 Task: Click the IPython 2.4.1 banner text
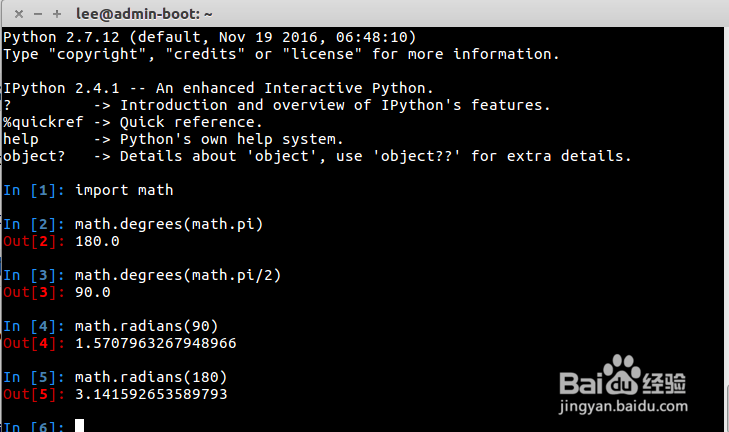pyautogui.click(x=218, y=88)
